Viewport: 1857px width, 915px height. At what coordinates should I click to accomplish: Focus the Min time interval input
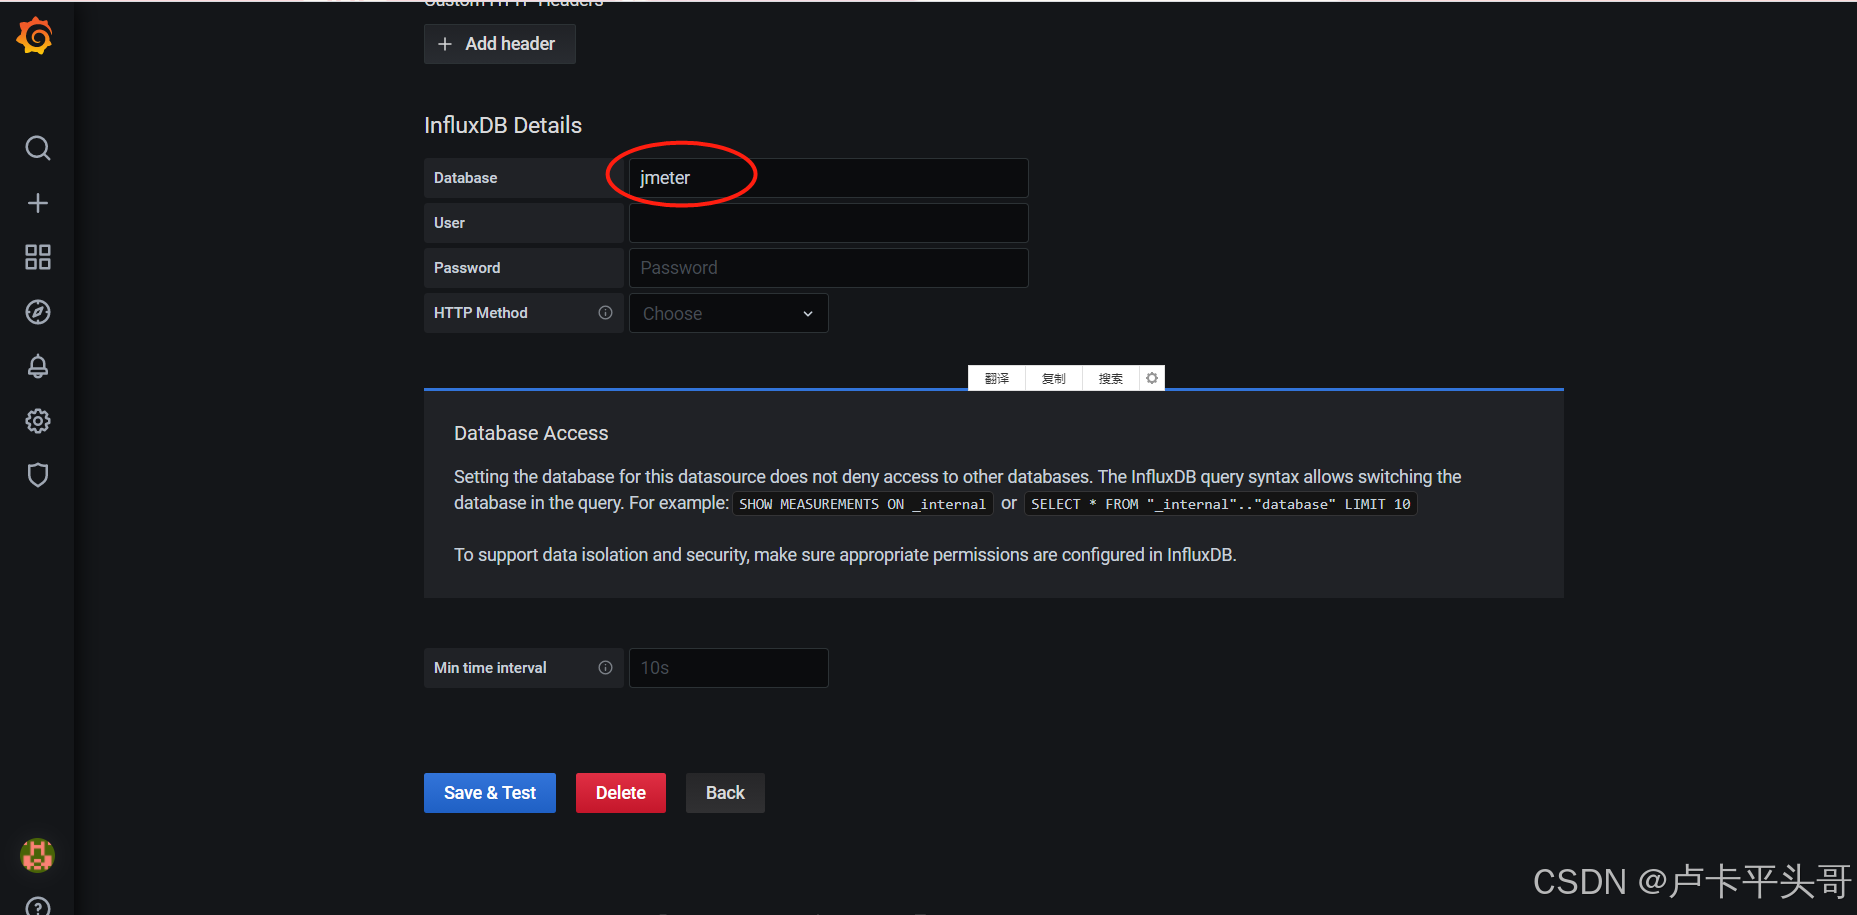pyautogui.click(x=728, y=668)
